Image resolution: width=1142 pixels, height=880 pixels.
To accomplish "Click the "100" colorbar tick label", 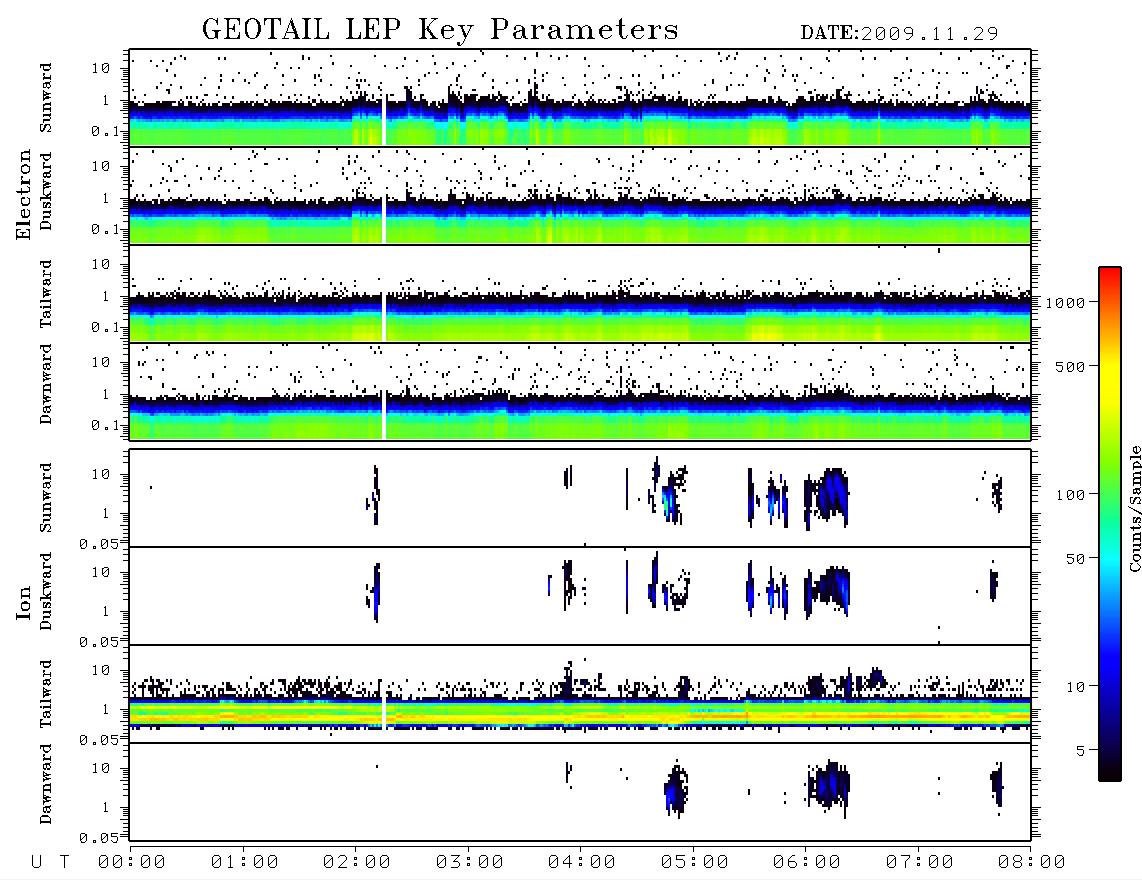I will point(1071,495).
